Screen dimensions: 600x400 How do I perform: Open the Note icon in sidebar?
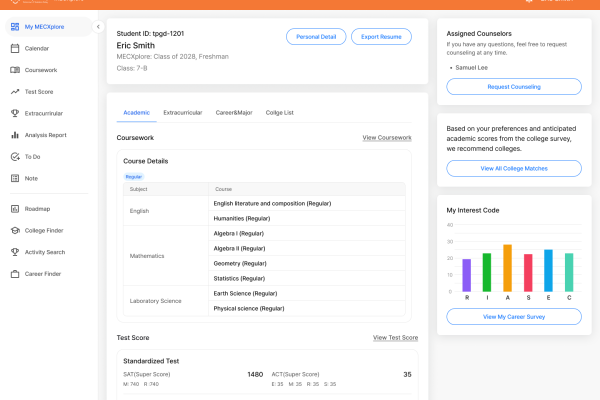[15, 178]
